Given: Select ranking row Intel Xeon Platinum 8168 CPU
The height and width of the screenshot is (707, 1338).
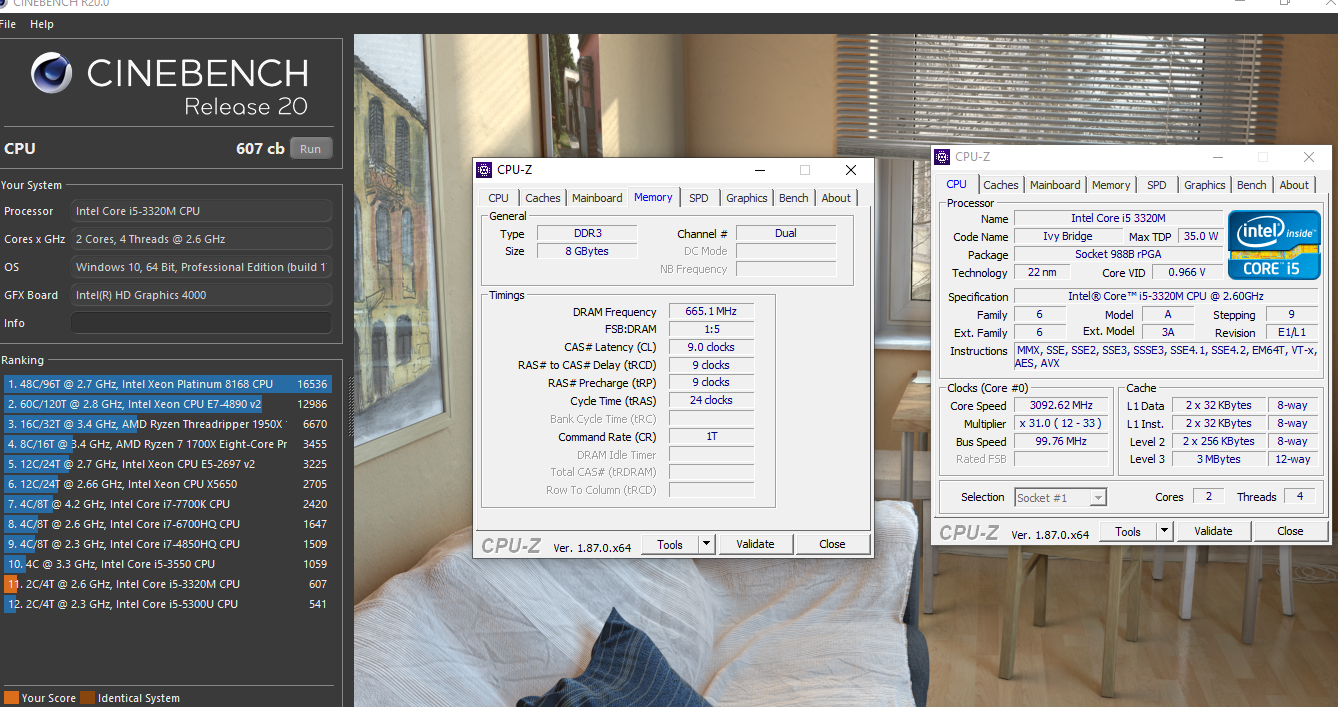Looking at the screenshot, I should [168, 384].
